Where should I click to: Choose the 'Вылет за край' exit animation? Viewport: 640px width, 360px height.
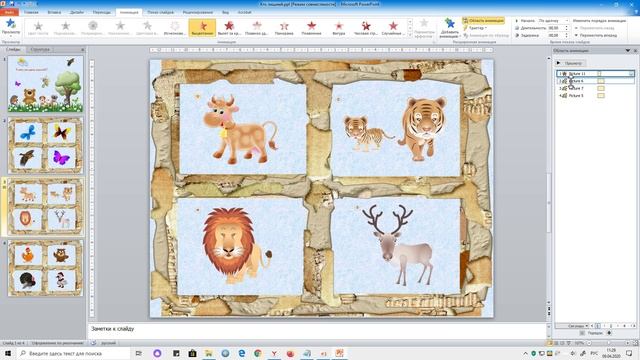229,28
